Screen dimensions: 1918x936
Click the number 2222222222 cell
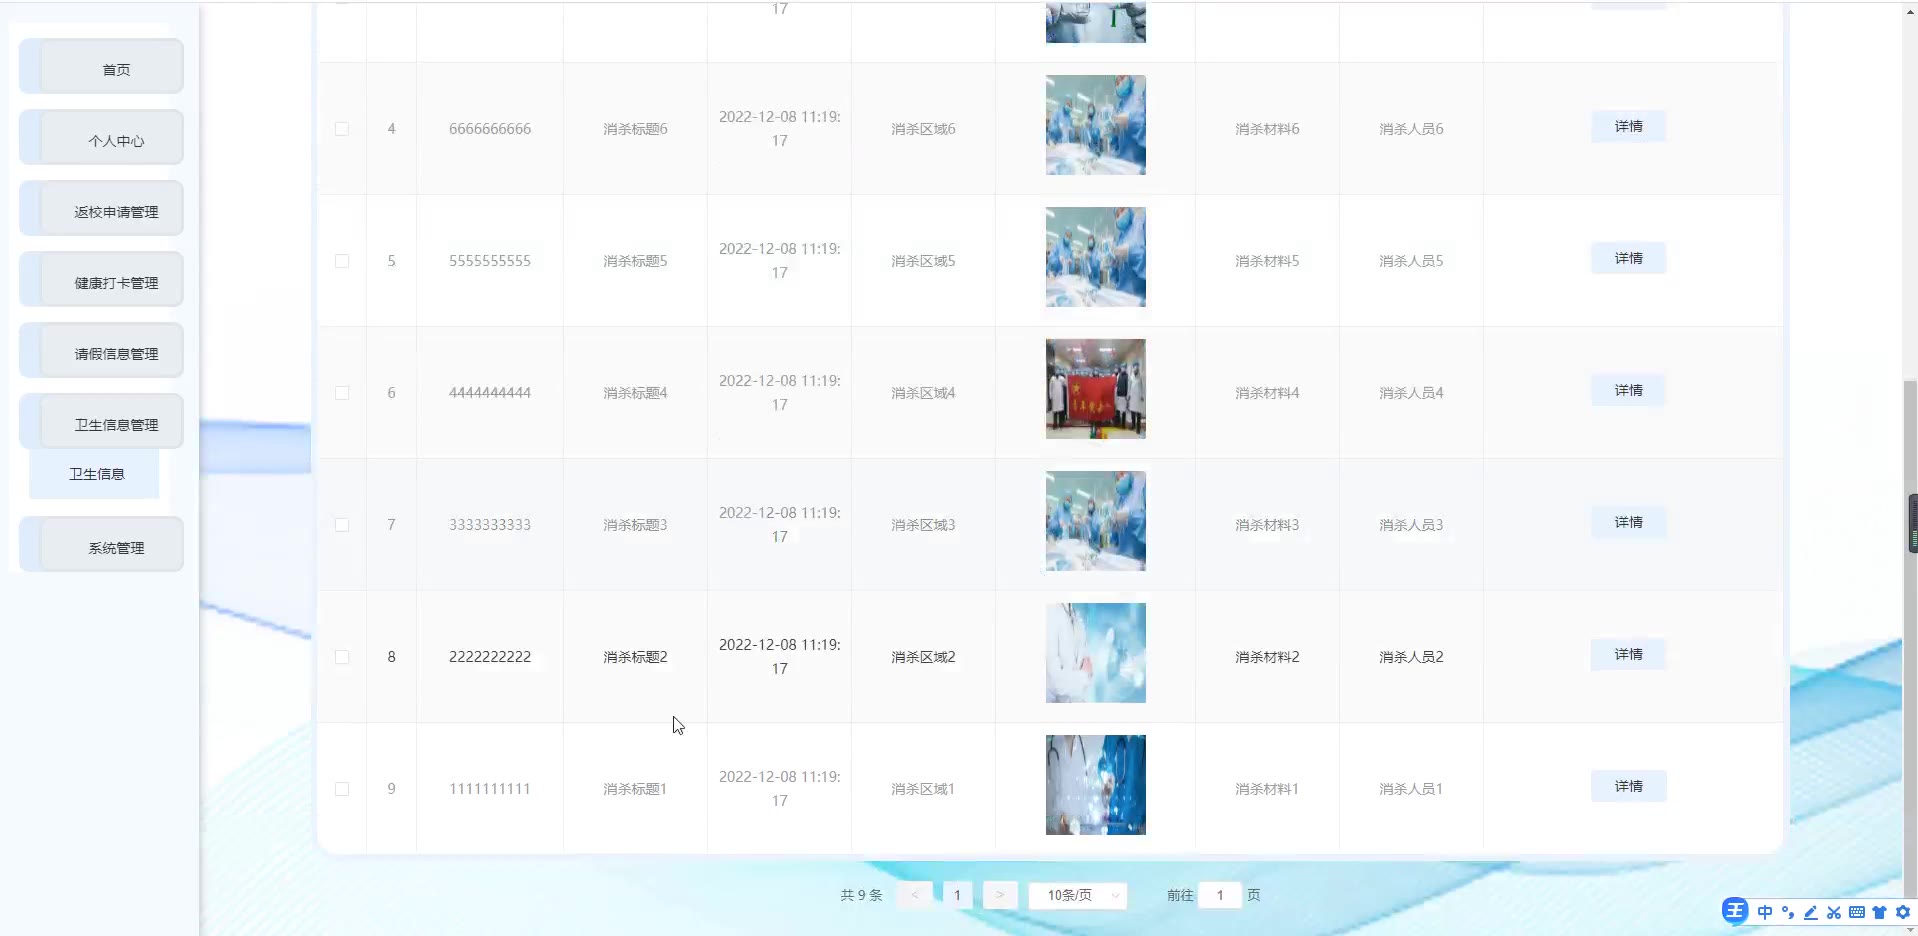(490, 657)
